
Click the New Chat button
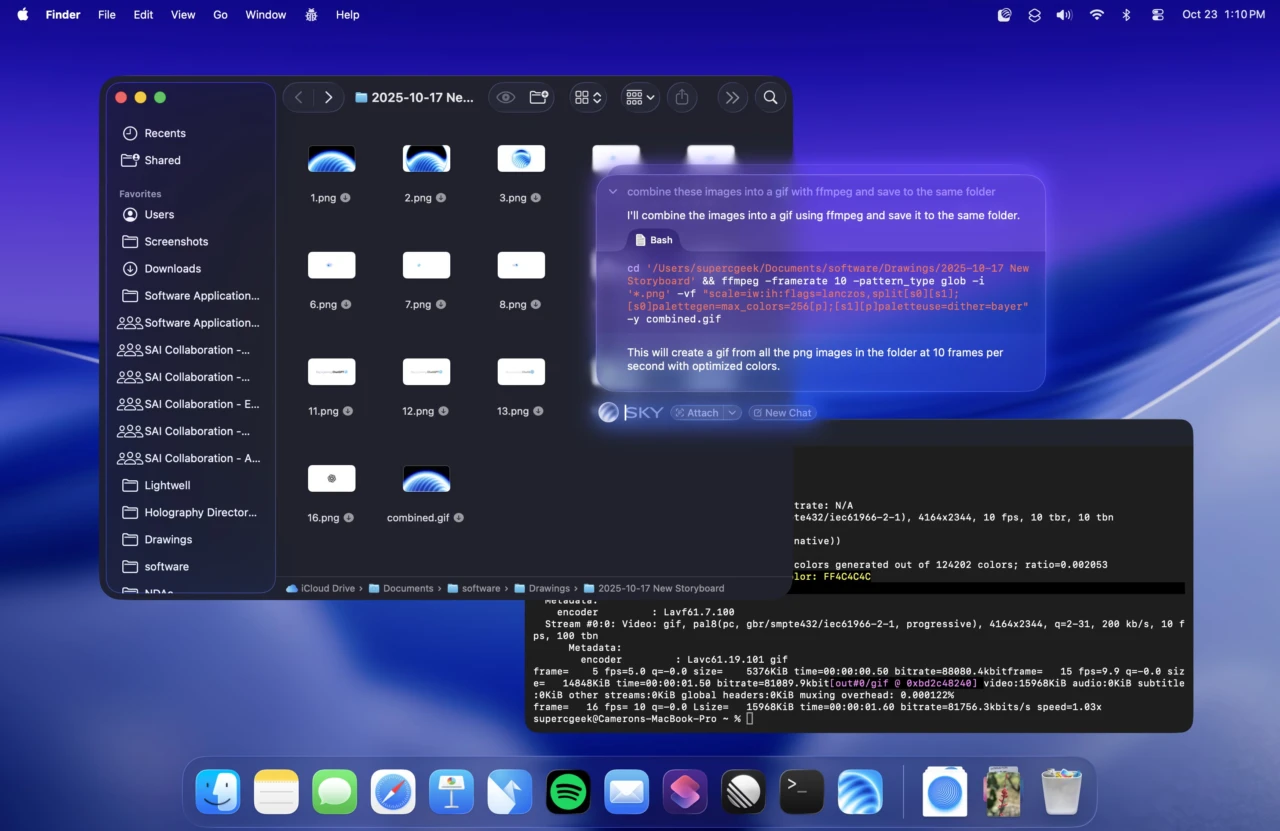(x=781, y=412)
